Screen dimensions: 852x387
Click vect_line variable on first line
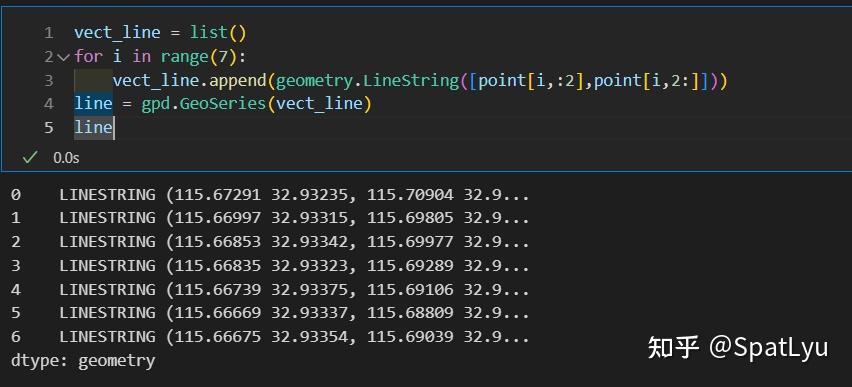(117, 33)
